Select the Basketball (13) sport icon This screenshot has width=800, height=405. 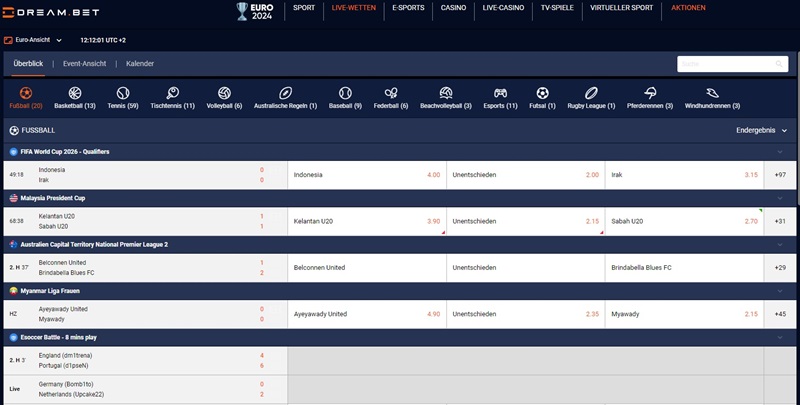pos(75,93)
